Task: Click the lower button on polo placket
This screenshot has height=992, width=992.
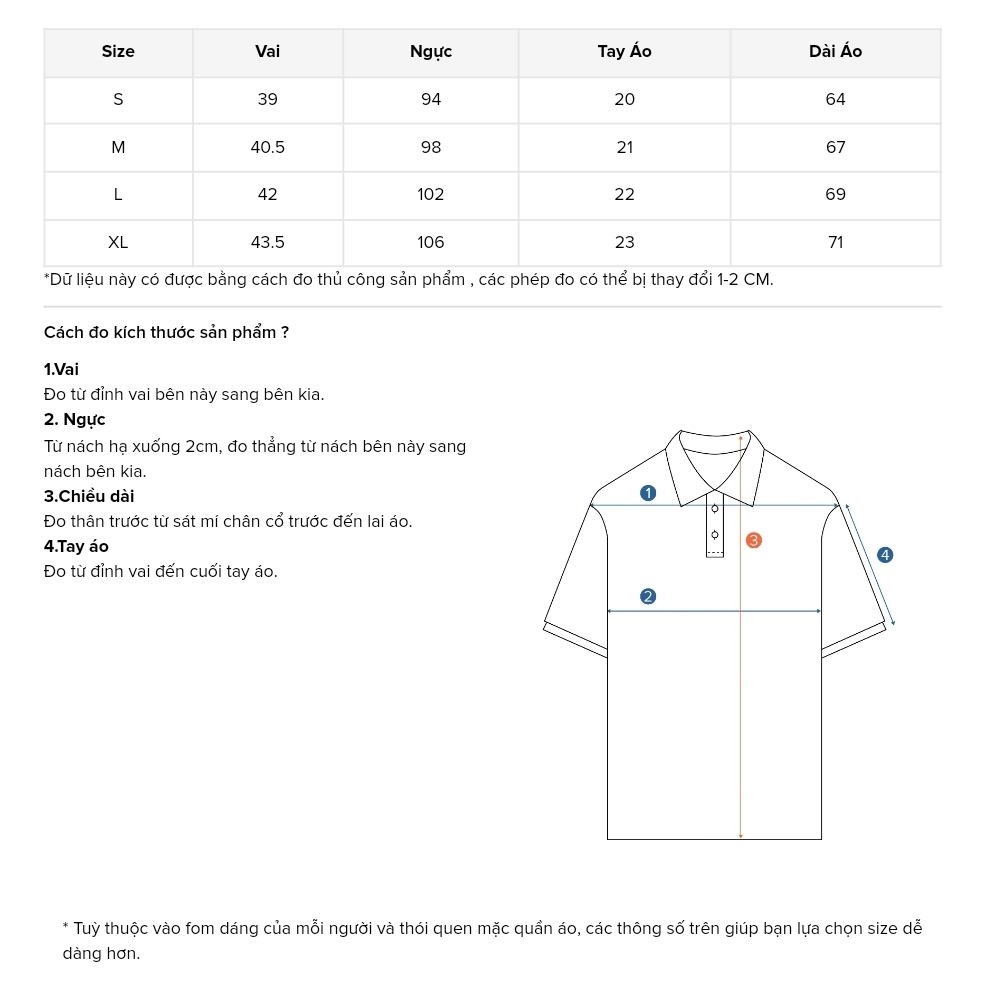Action: coord(714,534)
